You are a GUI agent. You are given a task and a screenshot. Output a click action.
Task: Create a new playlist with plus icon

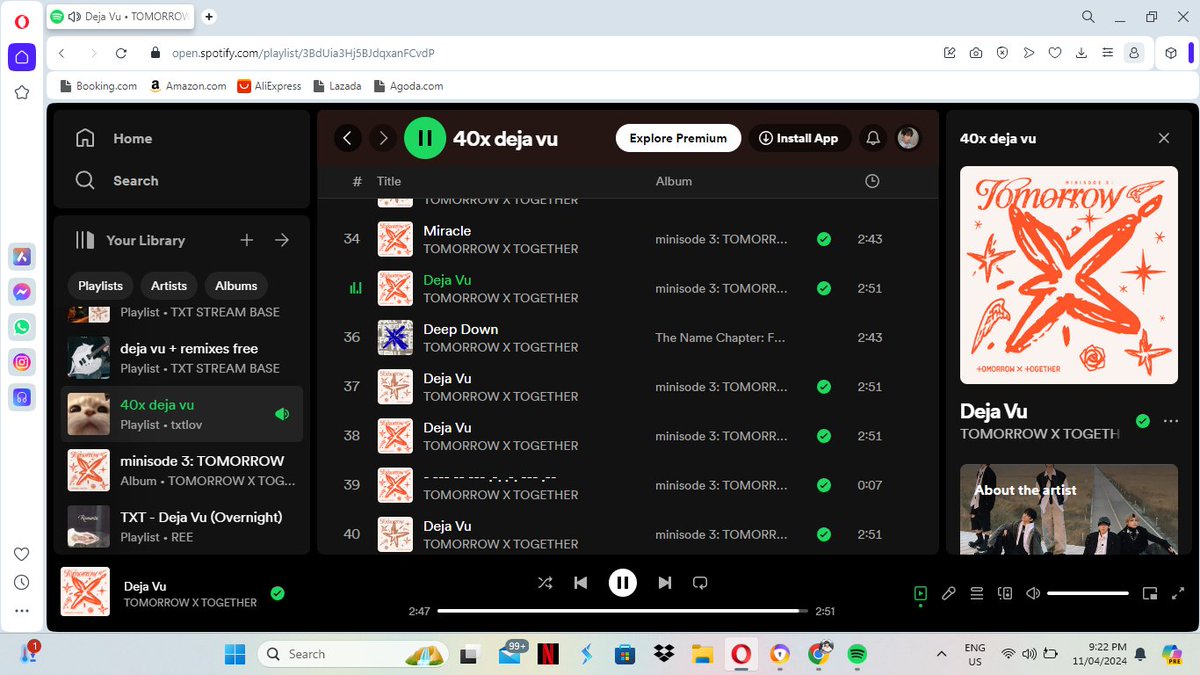(x=247, y=240)
